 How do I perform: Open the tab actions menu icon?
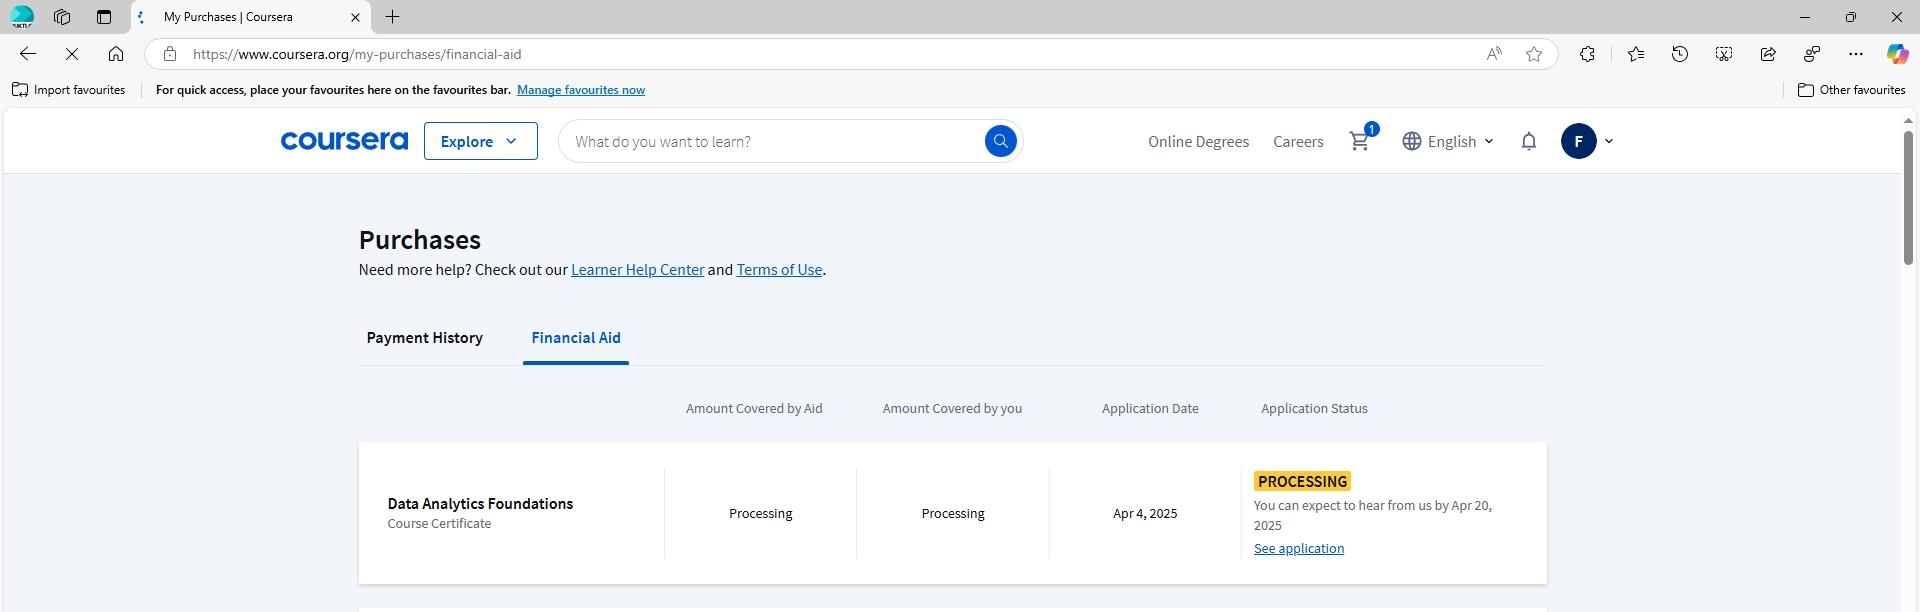[x=104, y=17]
